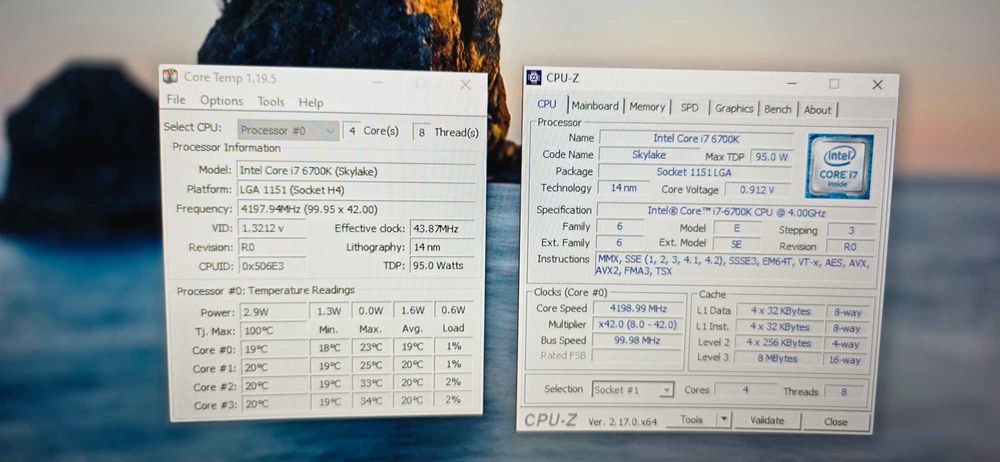Click the Max TDP value 95.0 W
The image size is (1000, 462).
pyautogui.click(x=770, y=156)
